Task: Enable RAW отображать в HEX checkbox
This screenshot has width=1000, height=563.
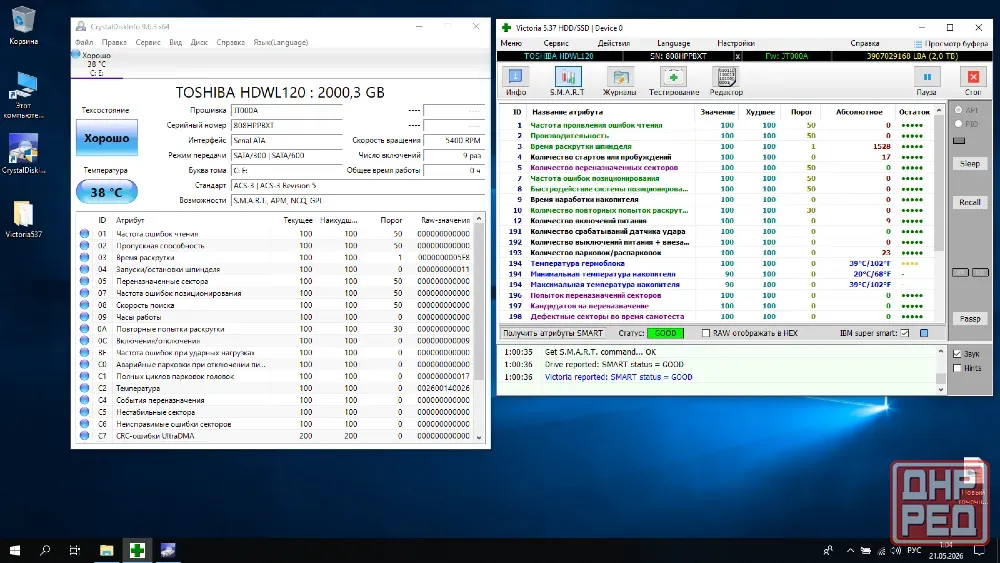Action: coord(705,333)
